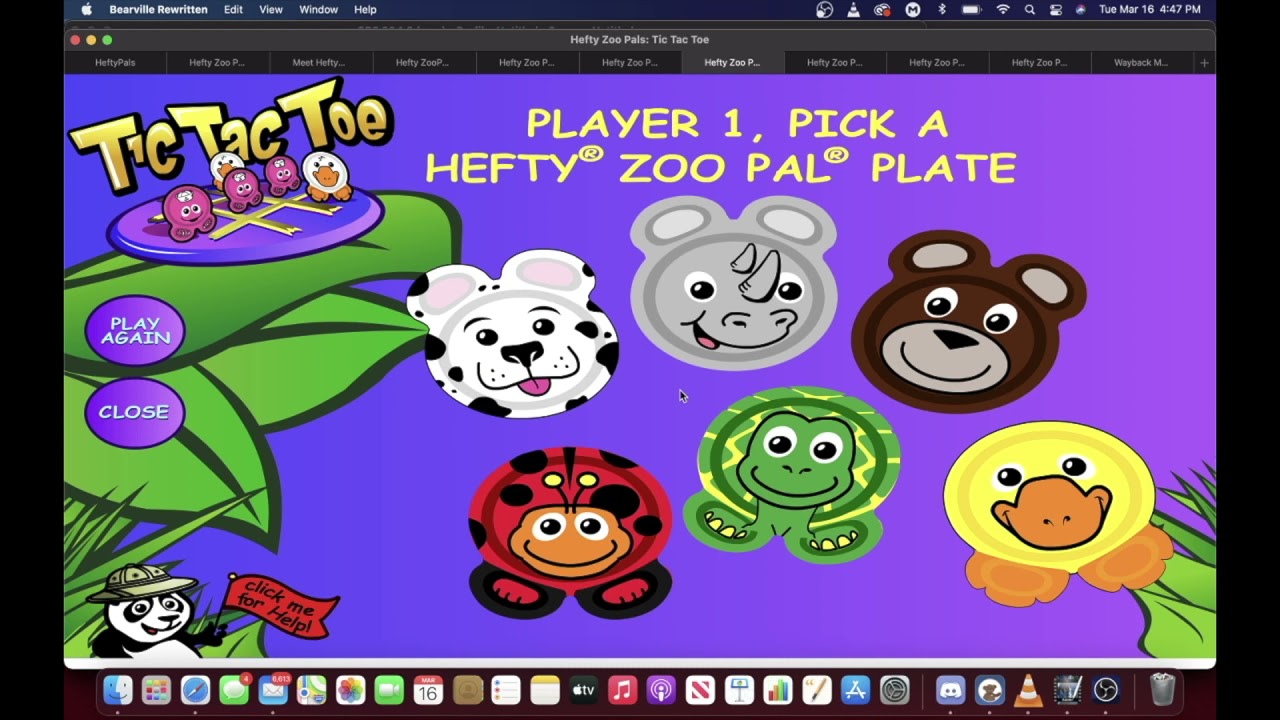This screenshot has height=720, width=1280.
Task: Pick the Dalmatian dog plate
Action: click(513, 334)
